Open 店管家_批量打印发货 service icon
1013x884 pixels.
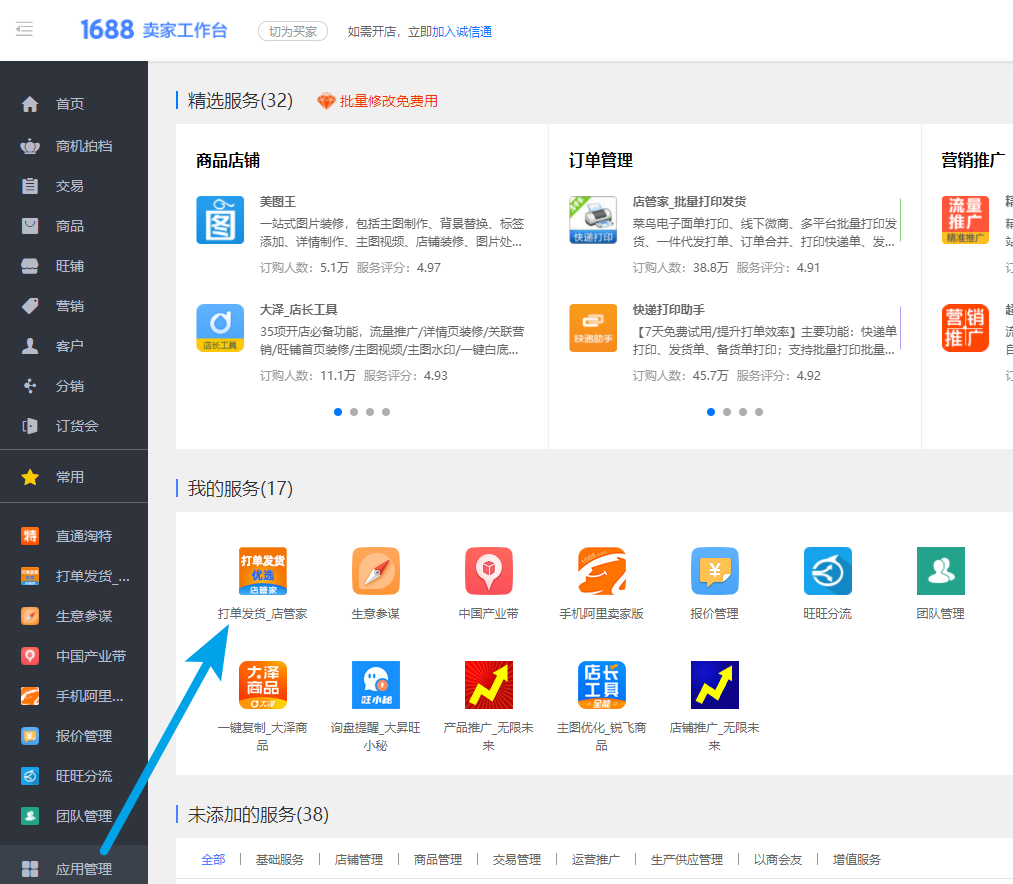coord(593,220)
